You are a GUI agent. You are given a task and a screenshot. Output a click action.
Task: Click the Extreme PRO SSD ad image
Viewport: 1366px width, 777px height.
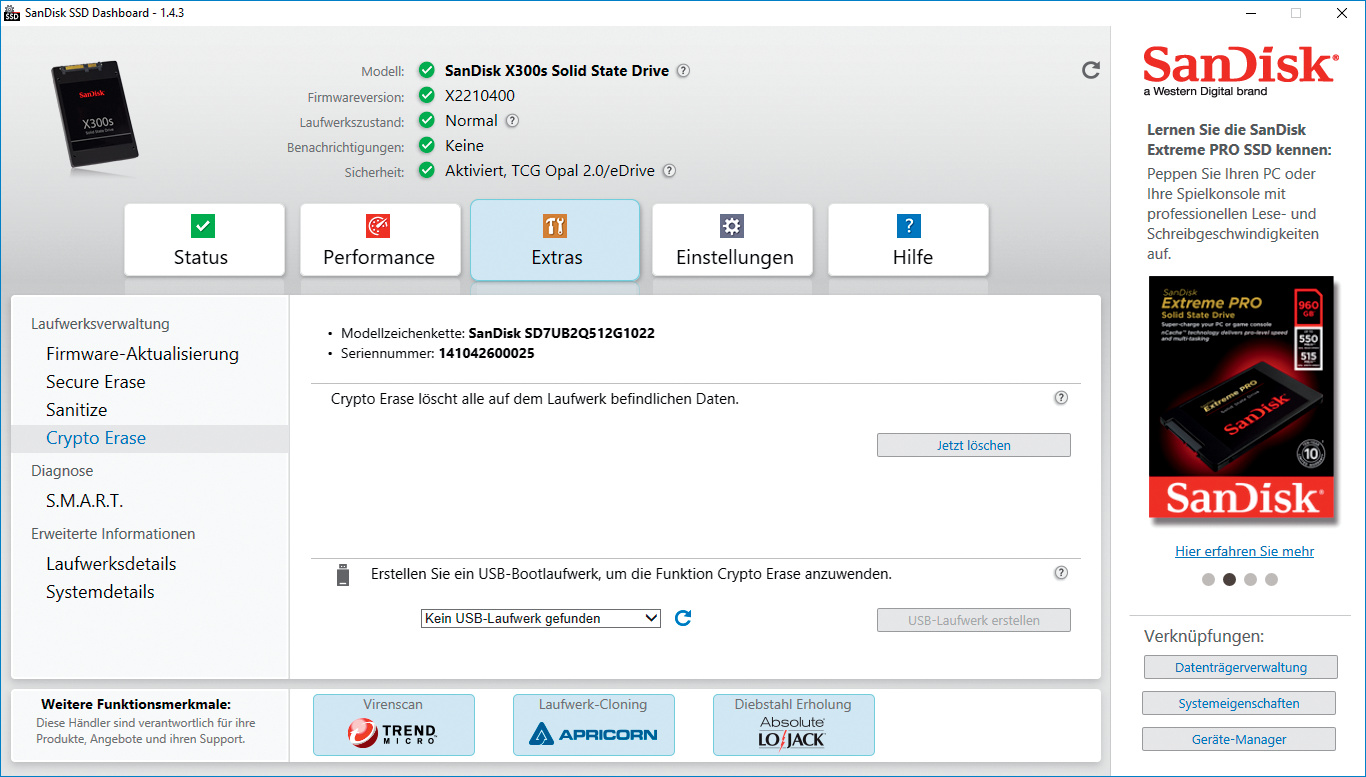(x=1241, y=398)
